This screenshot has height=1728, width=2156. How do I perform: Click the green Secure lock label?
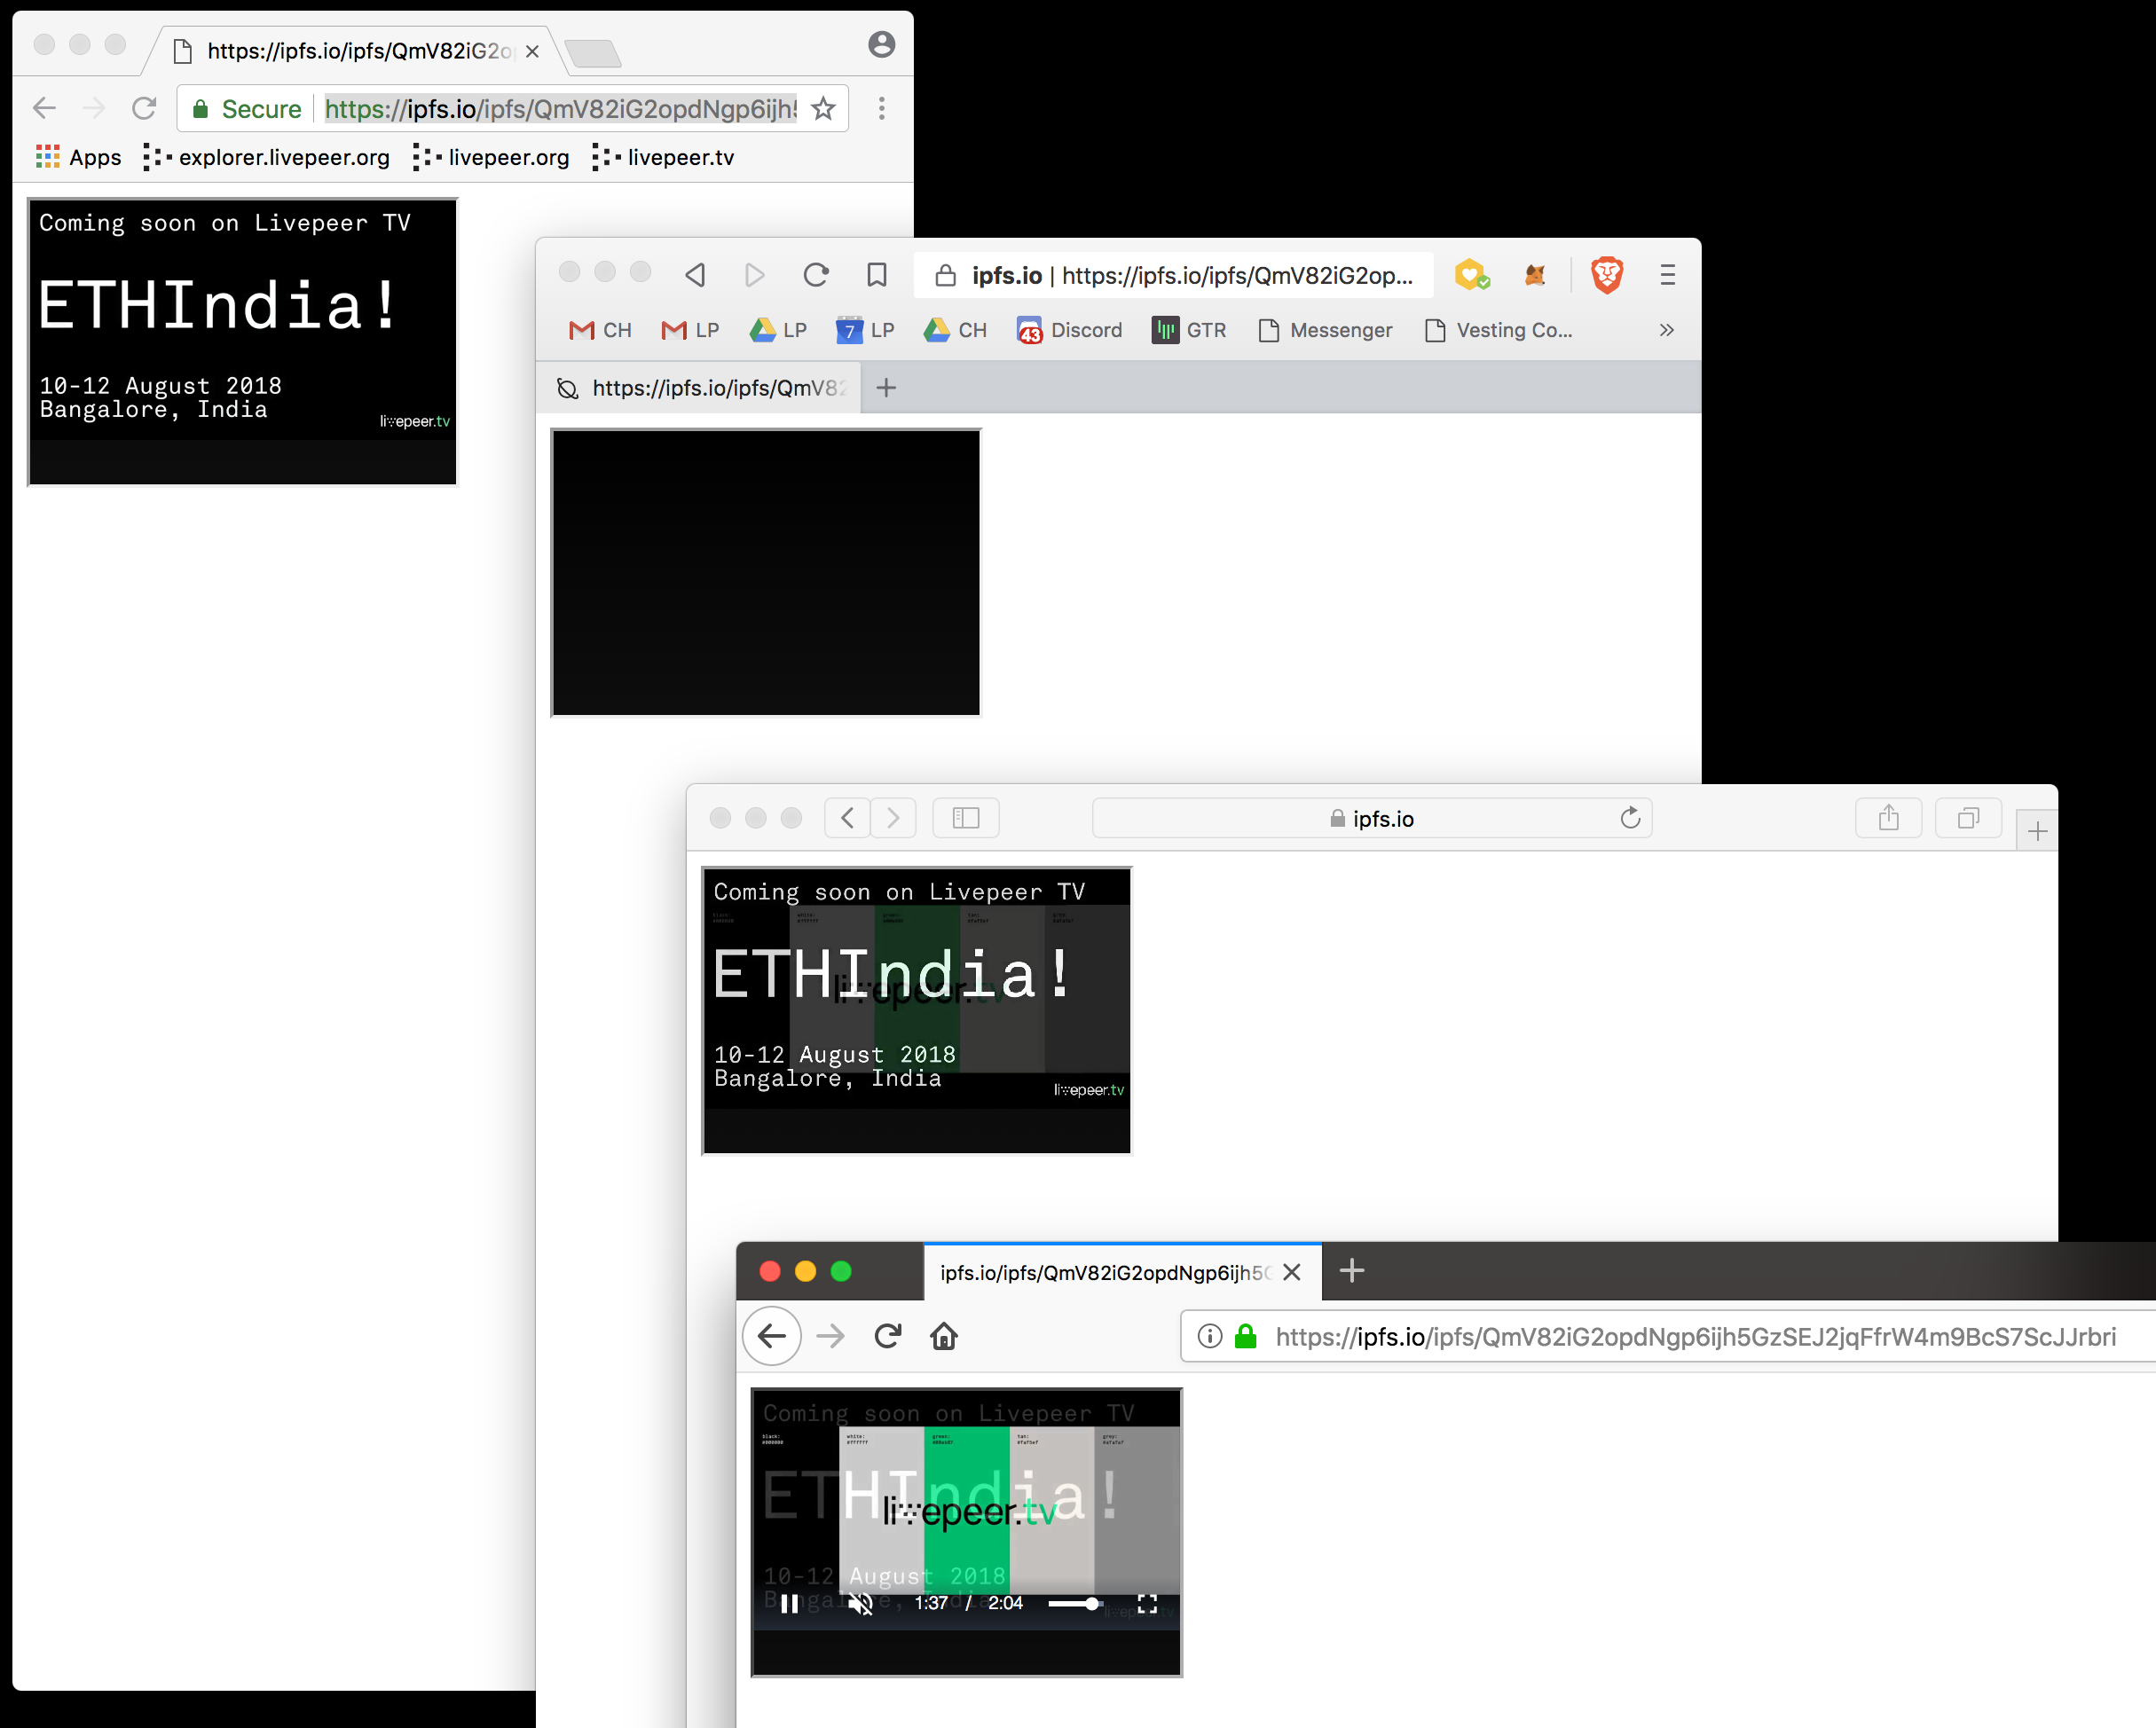246,108
